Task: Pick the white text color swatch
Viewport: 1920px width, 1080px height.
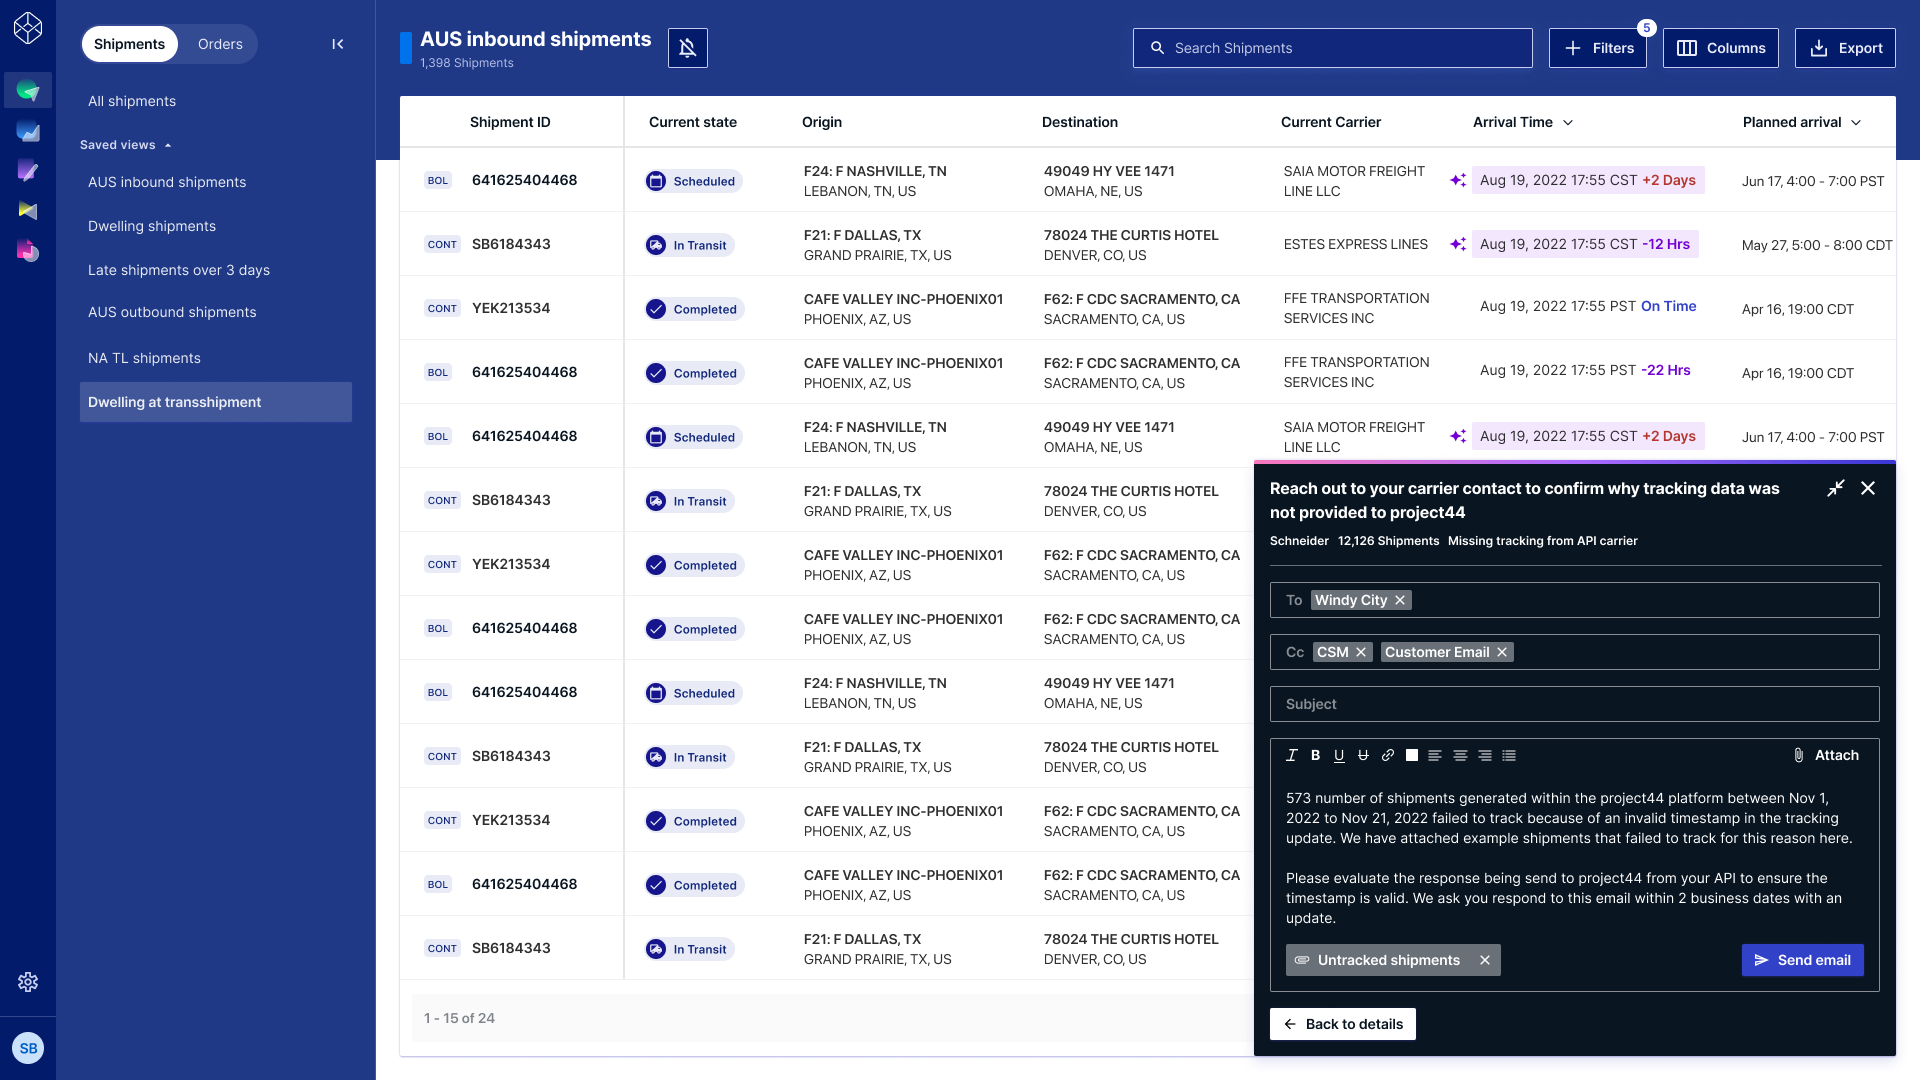Action: [x=1412, y=756]
